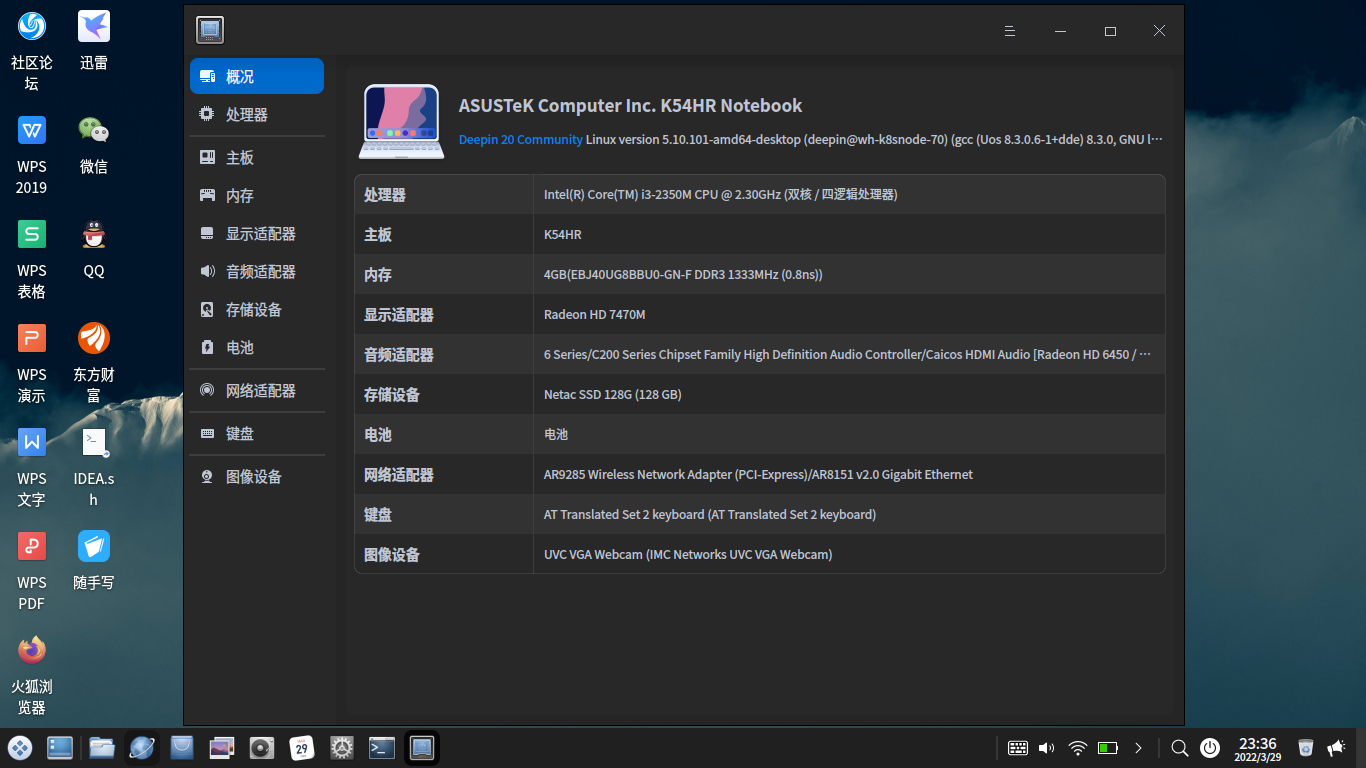Open the Deepin 20 Community link
The height and width of the screenshot is (768, 1366).
pos(520,140)
